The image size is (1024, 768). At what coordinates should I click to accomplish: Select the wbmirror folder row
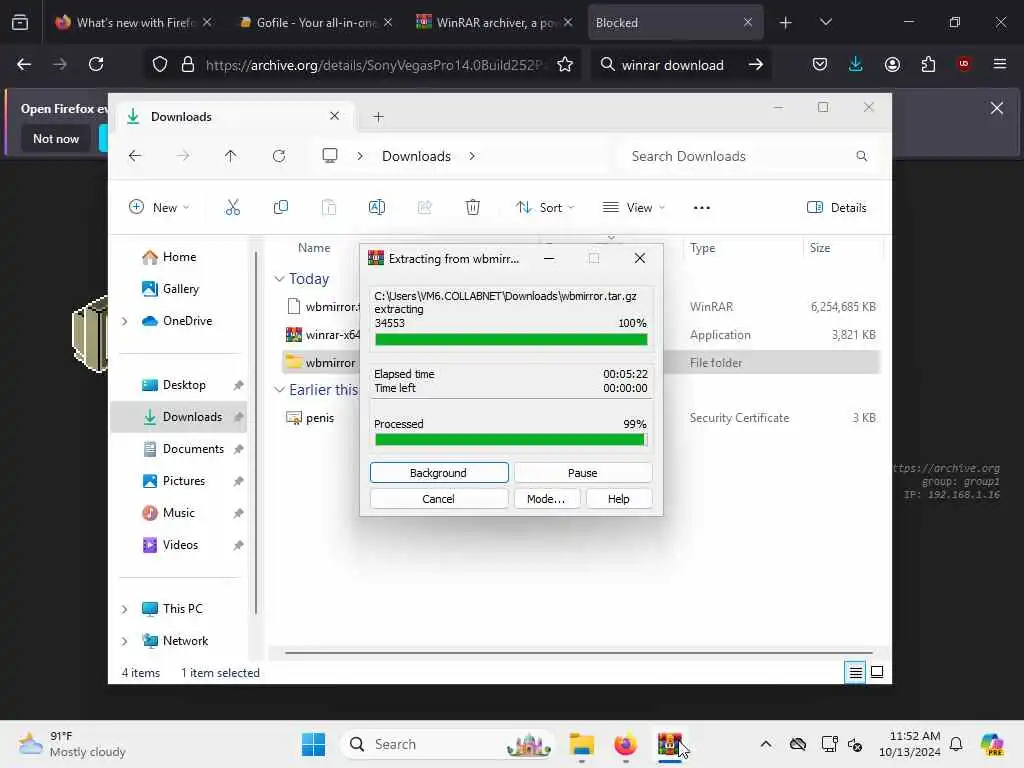(x=581, y=363)
